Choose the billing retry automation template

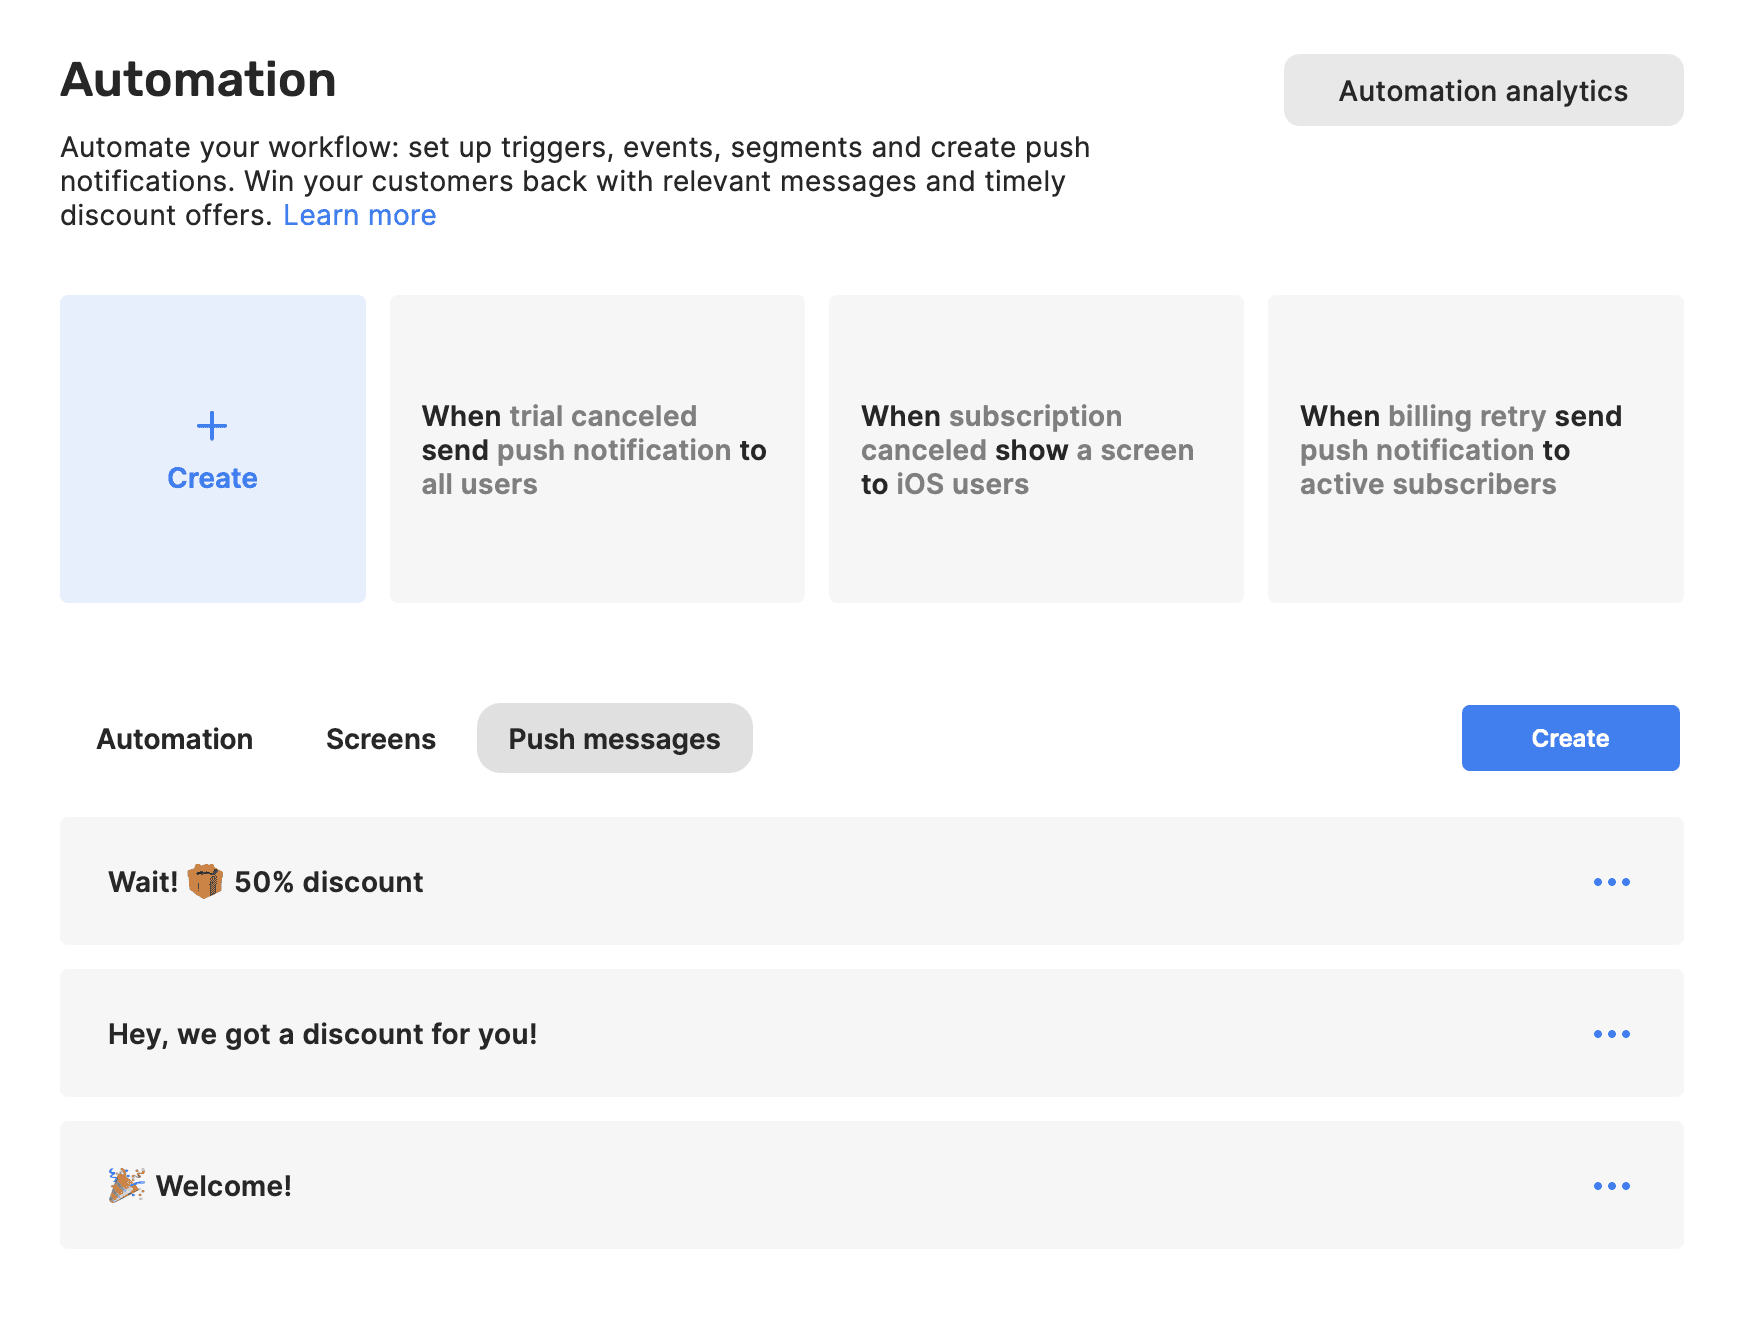1474,449
